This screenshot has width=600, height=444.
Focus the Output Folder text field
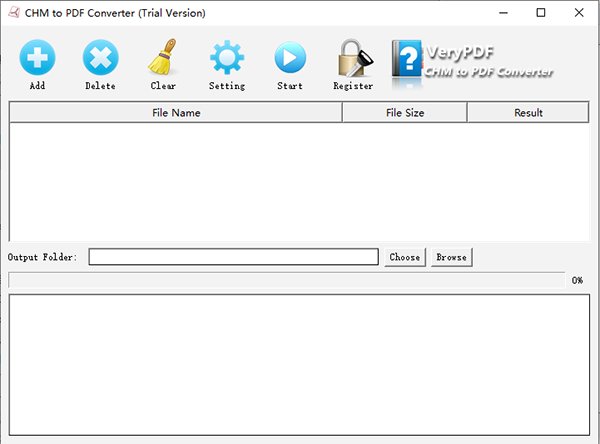pos(233,257)
